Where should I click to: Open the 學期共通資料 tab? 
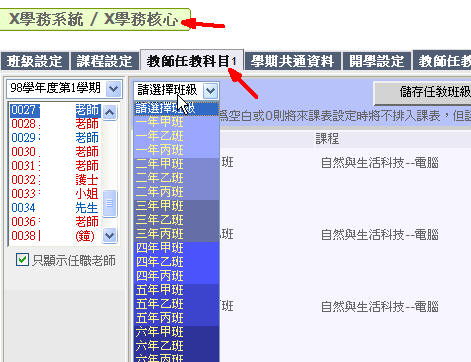point(292,61)
